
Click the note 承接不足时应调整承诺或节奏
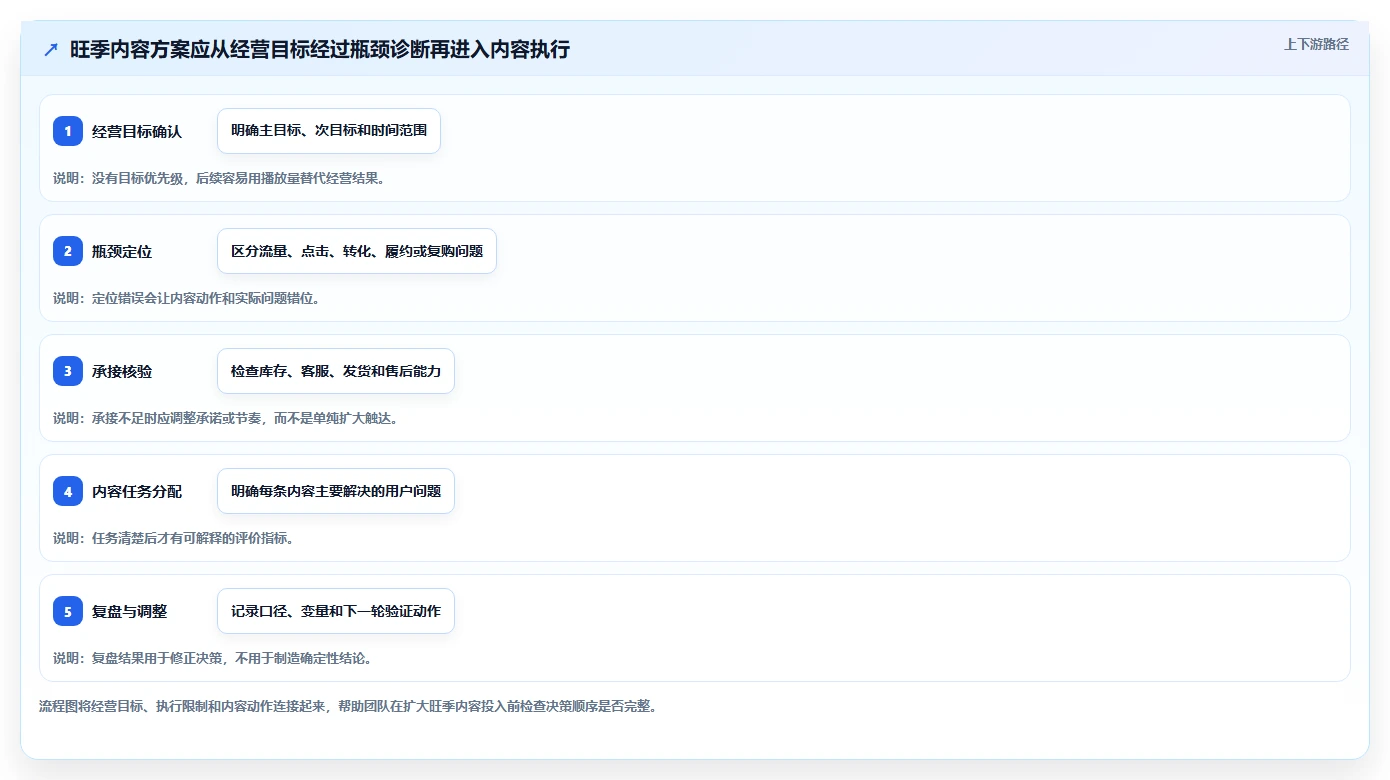point(226,418)
